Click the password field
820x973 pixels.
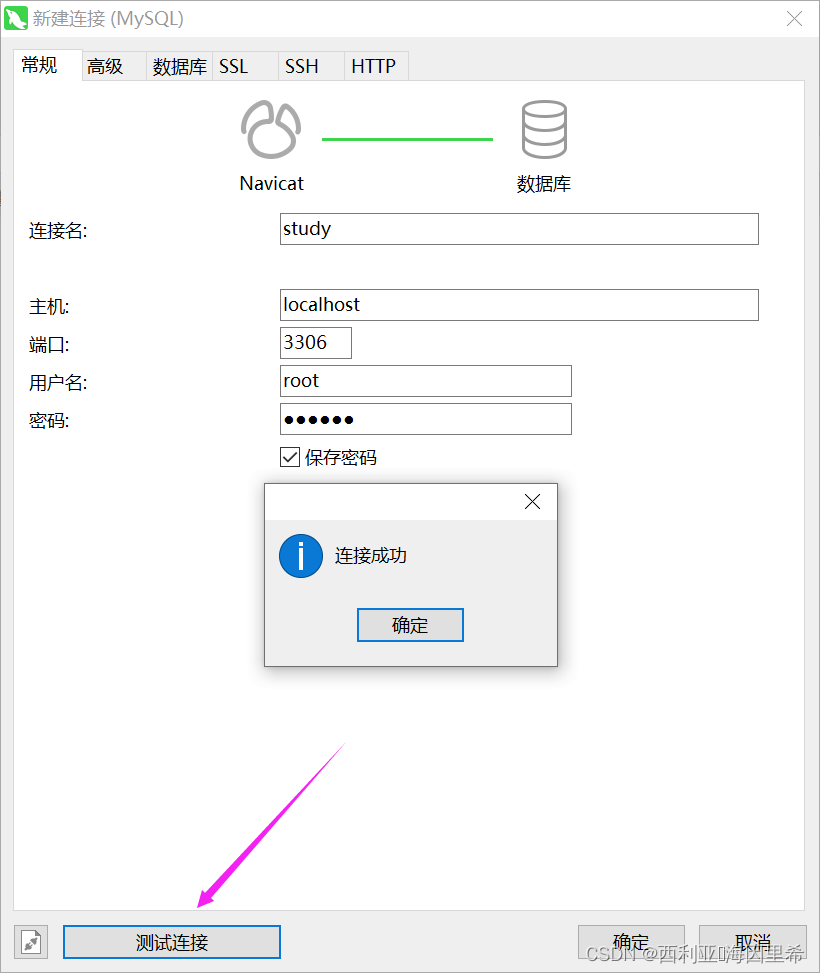[426, 419]
